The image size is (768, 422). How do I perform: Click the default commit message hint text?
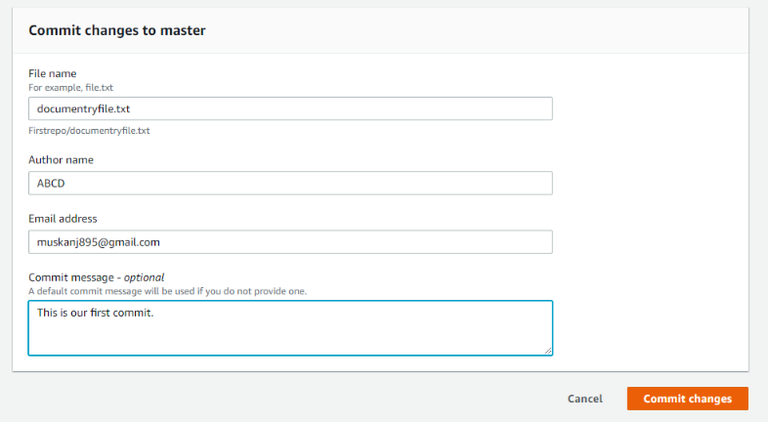coord(167,291)
